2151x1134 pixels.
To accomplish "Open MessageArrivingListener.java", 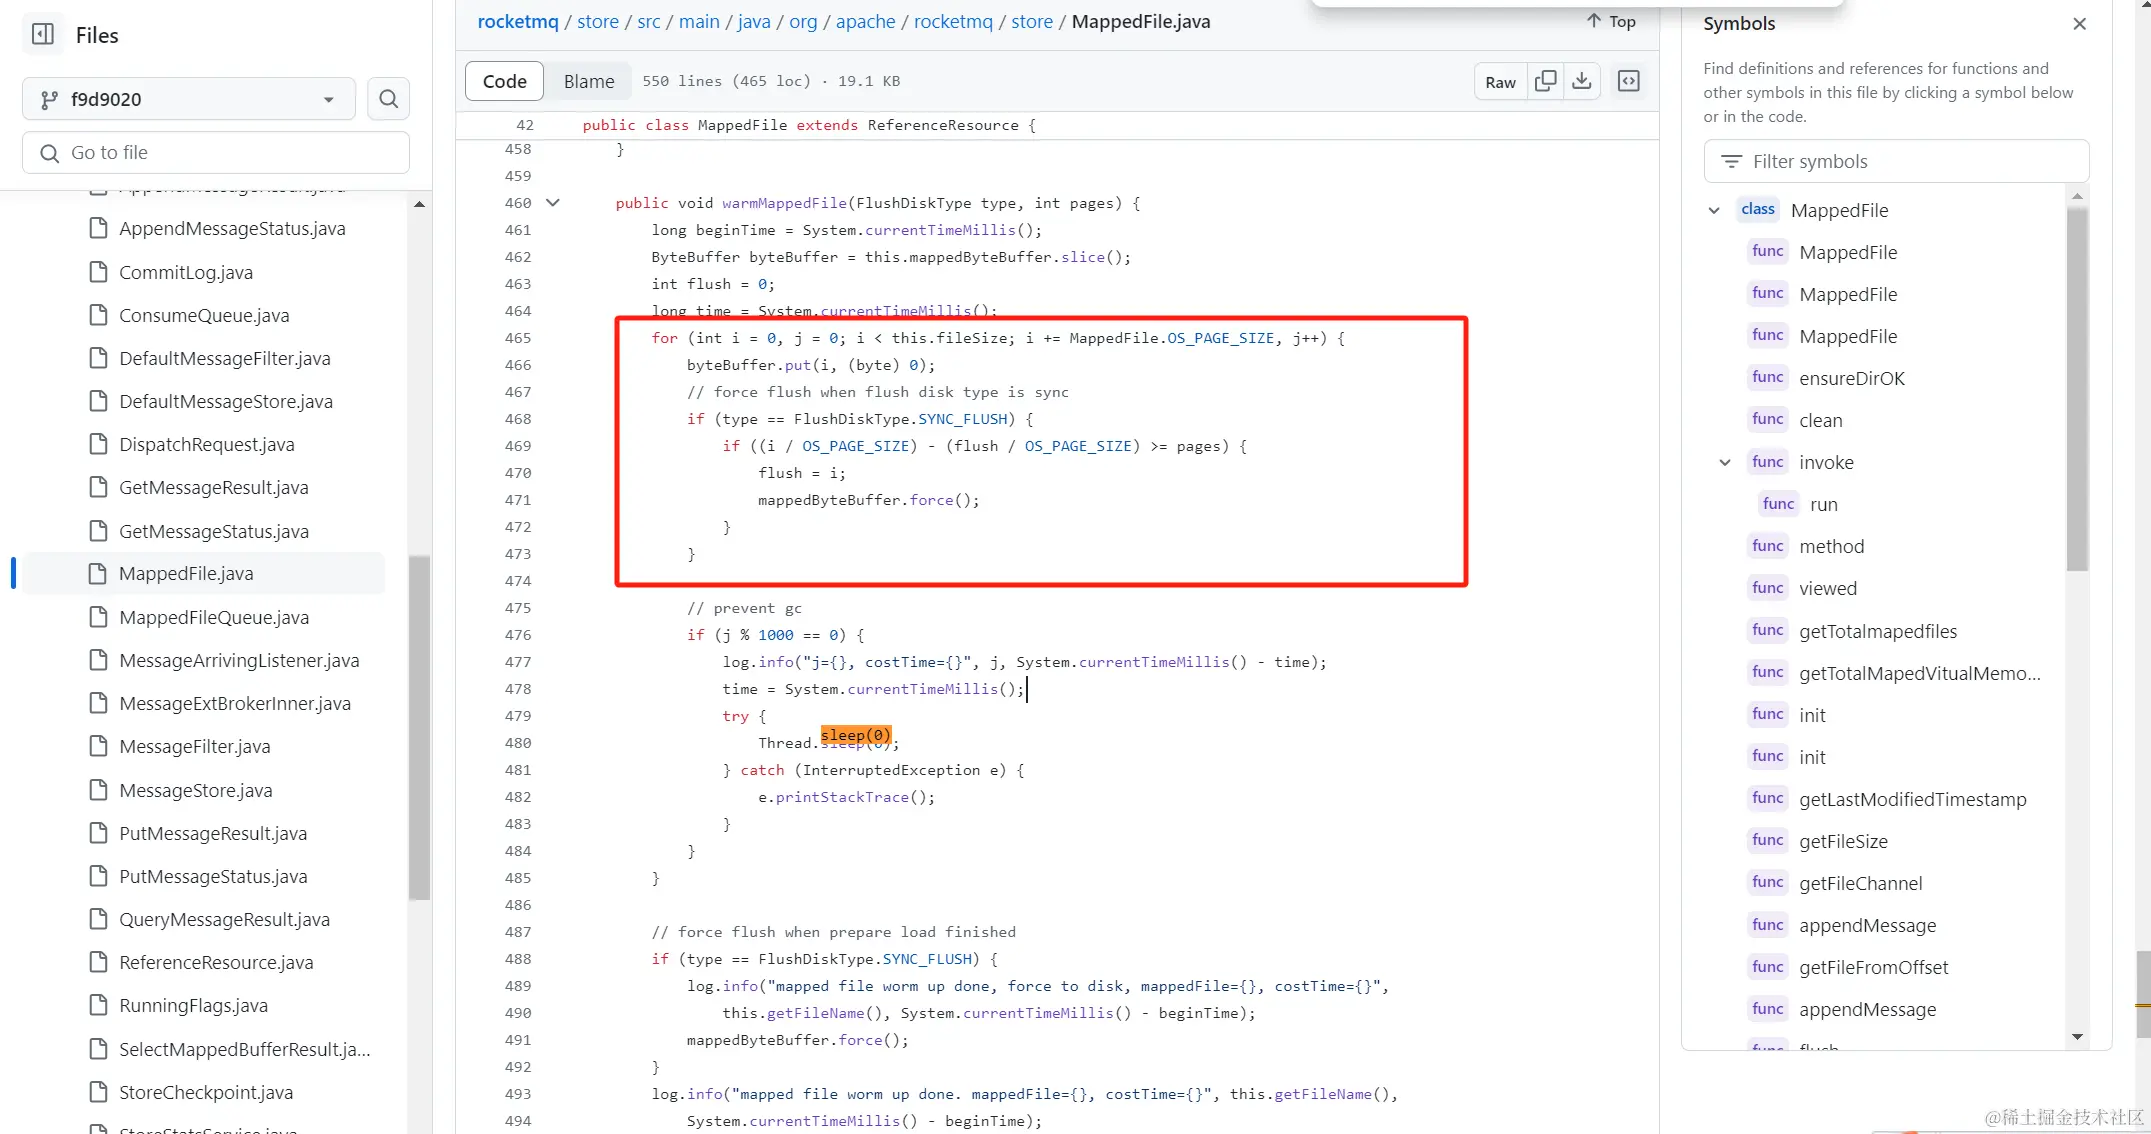I will (x=239, y=660).
